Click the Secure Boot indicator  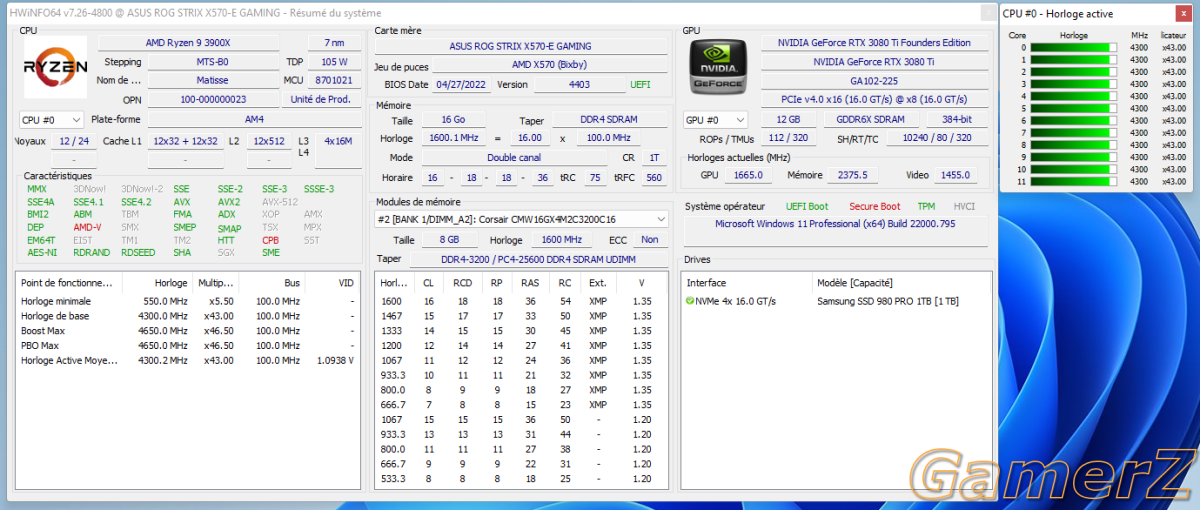pos(874,206)
